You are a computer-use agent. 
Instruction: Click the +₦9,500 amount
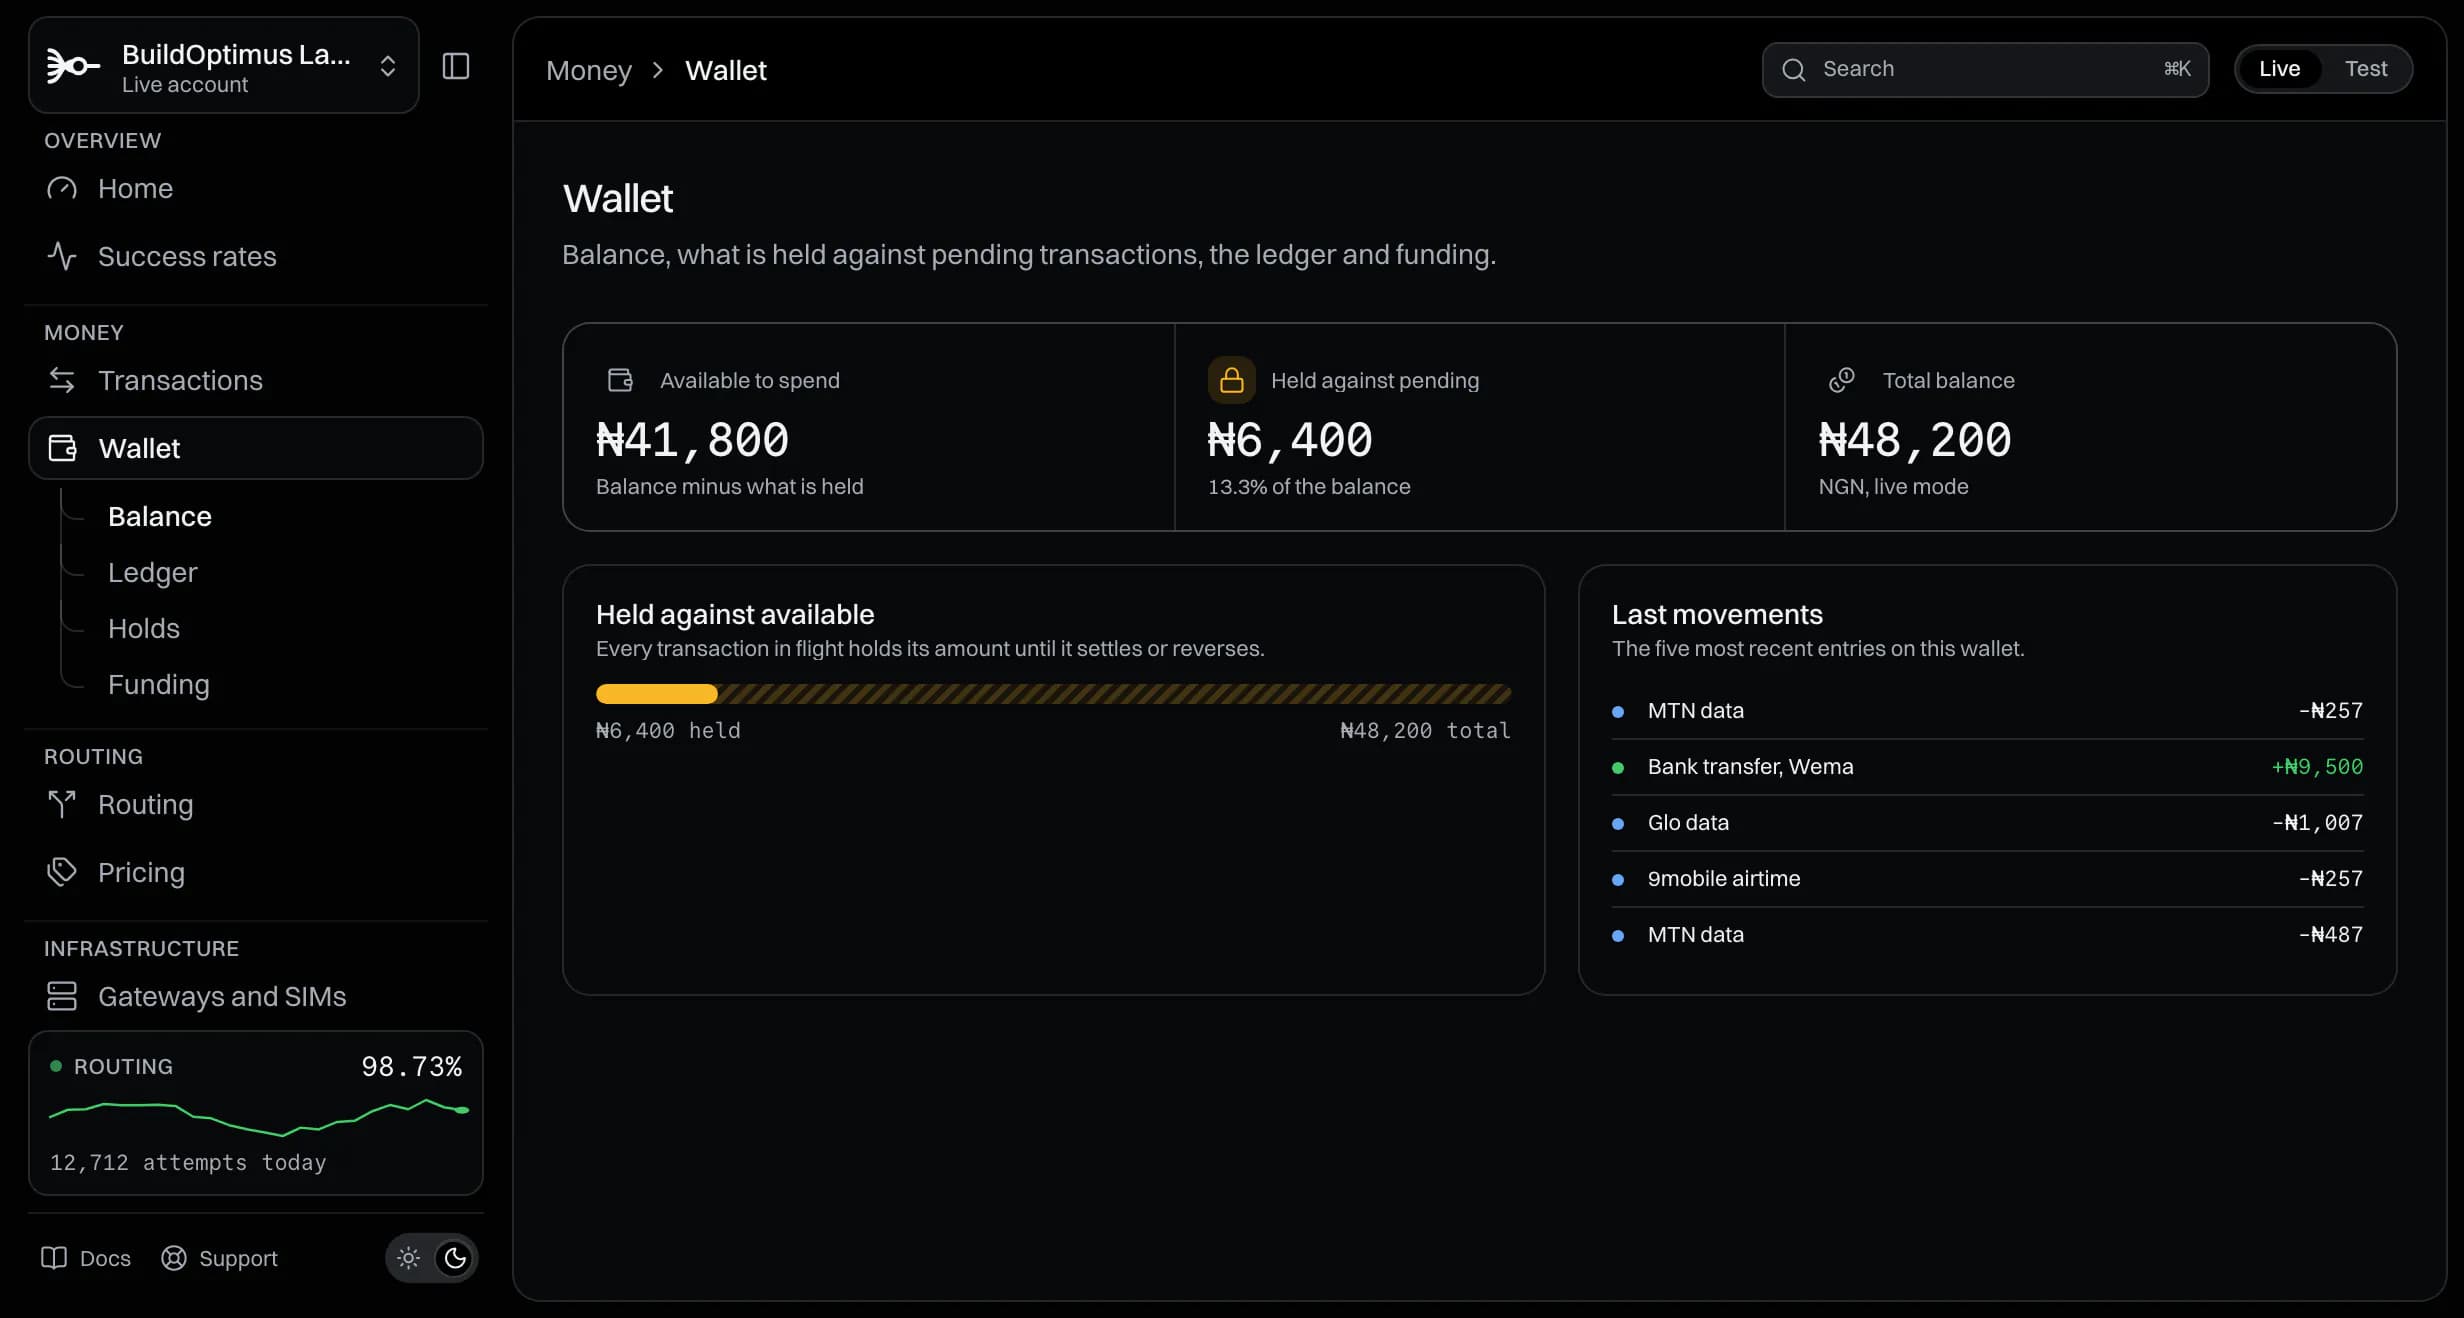(2317, 767)
